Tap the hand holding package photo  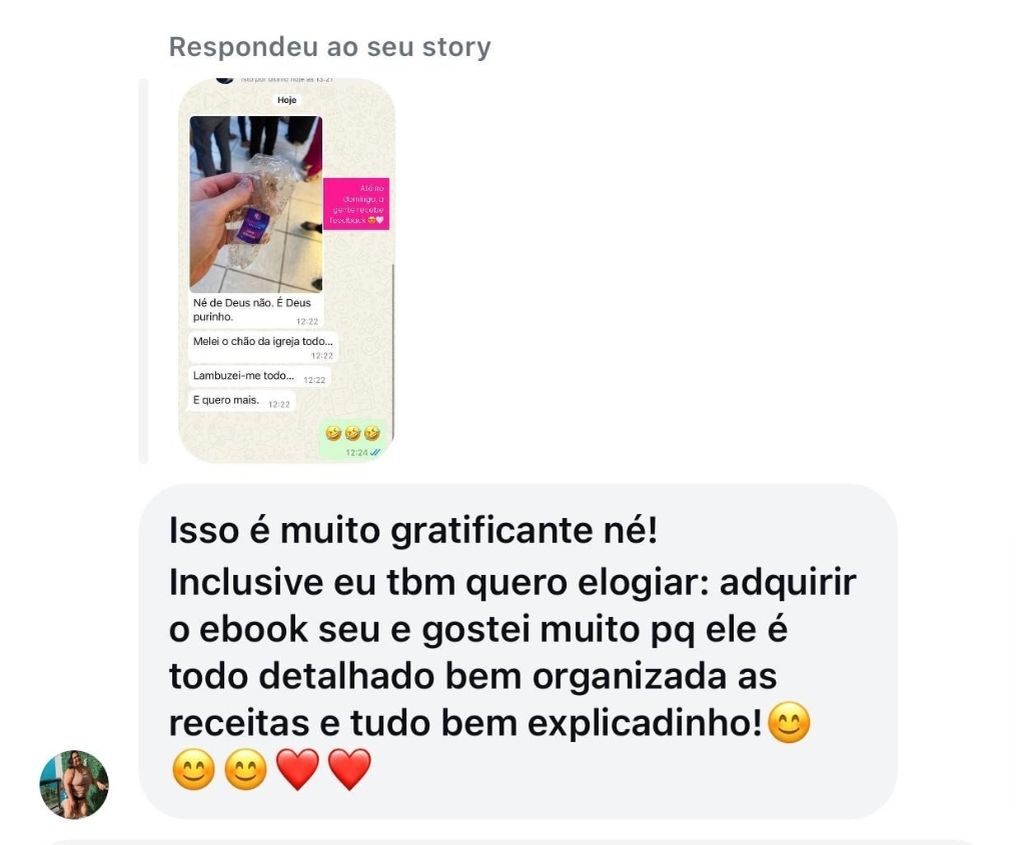click(x=256, y=204)
